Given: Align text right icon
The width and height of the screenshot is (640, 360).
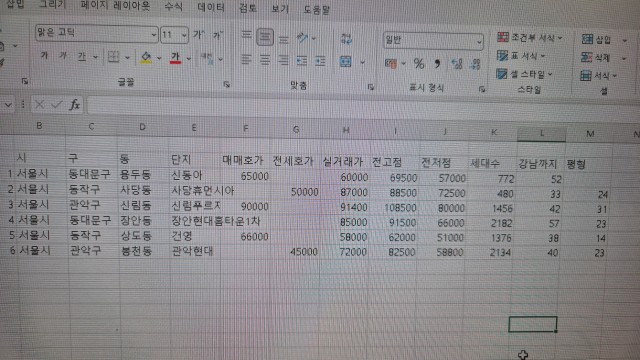Looking at the screenshot, I should point(283,61).
